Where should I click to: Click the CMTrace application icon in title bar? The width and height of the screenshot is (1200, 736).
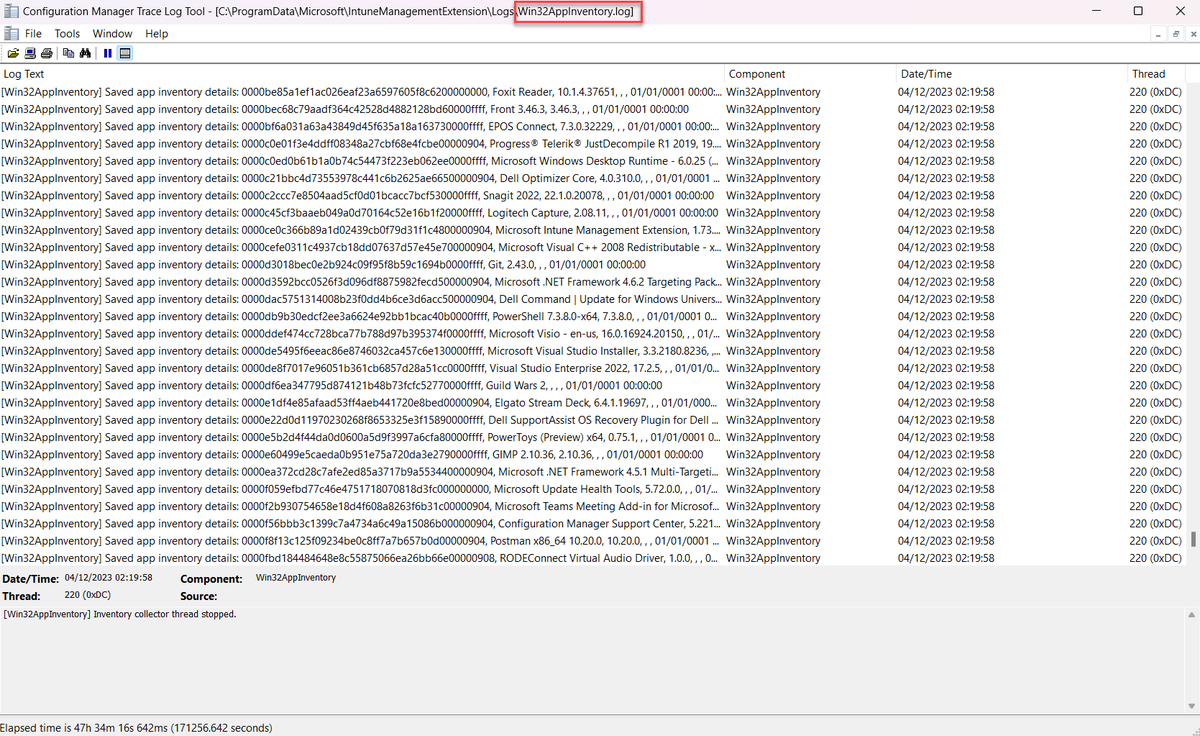click(11, 11)
